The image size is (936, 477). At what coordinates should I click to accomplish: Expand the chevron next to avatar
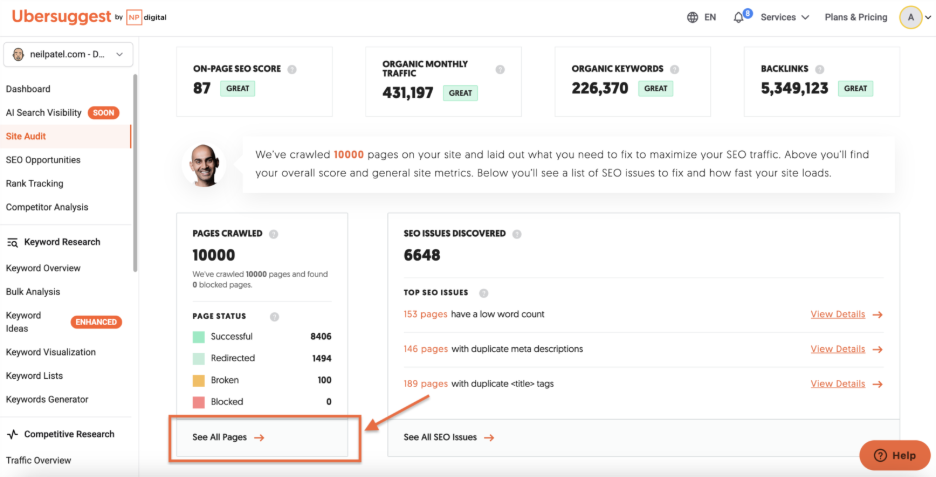point(928,18)
